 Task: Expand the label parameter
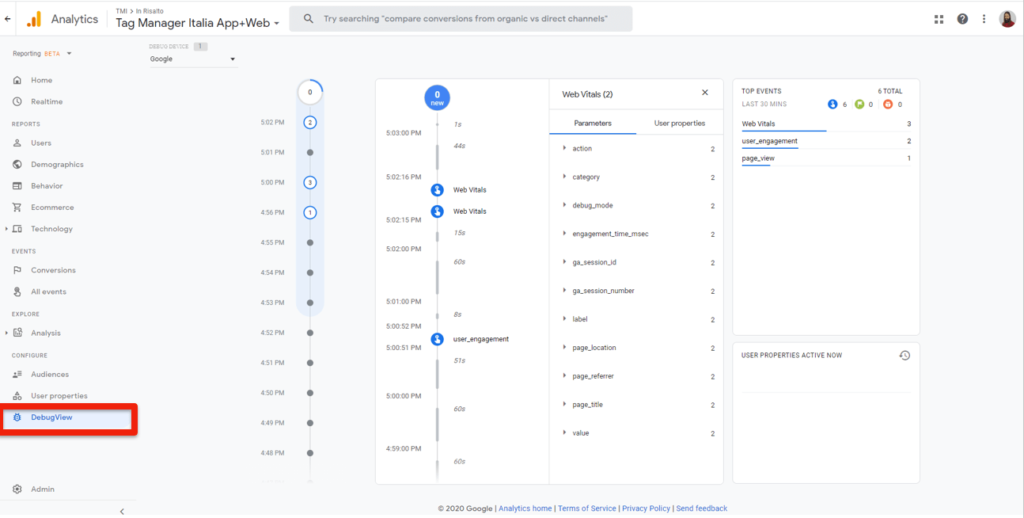564,319
